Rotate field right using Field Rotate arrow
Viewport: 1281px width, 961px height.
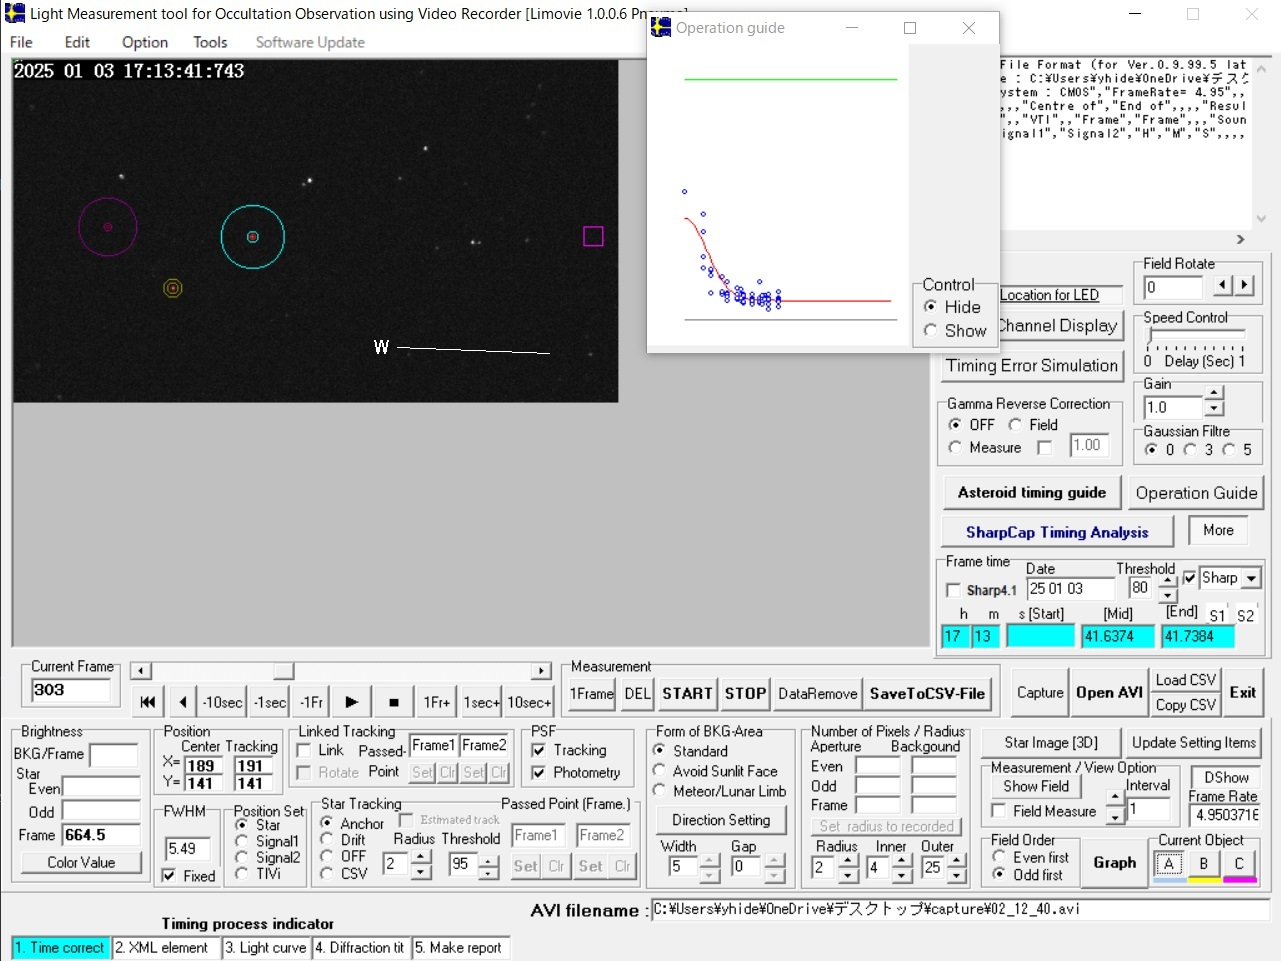1244,285
